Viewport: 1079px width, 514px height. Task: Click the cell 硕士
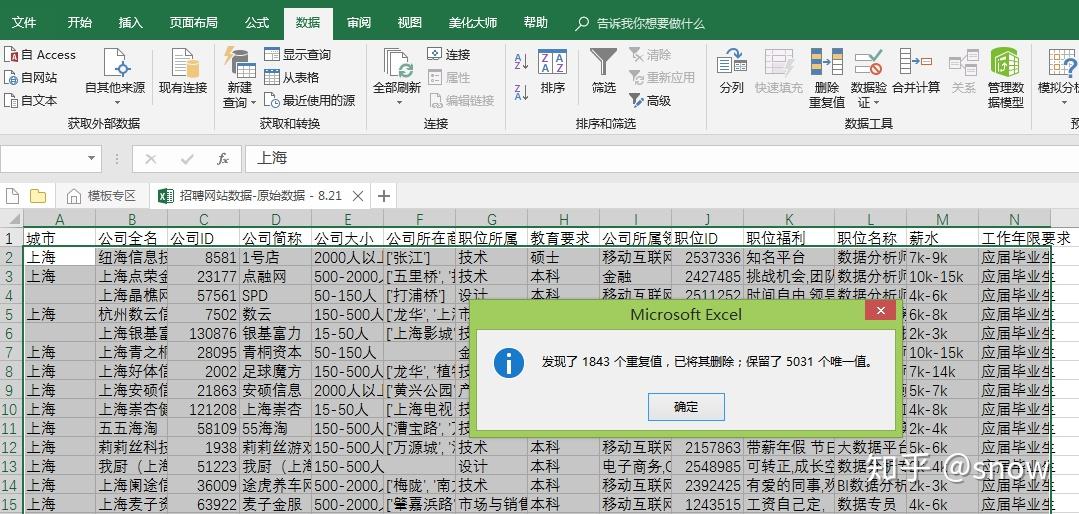563,257
